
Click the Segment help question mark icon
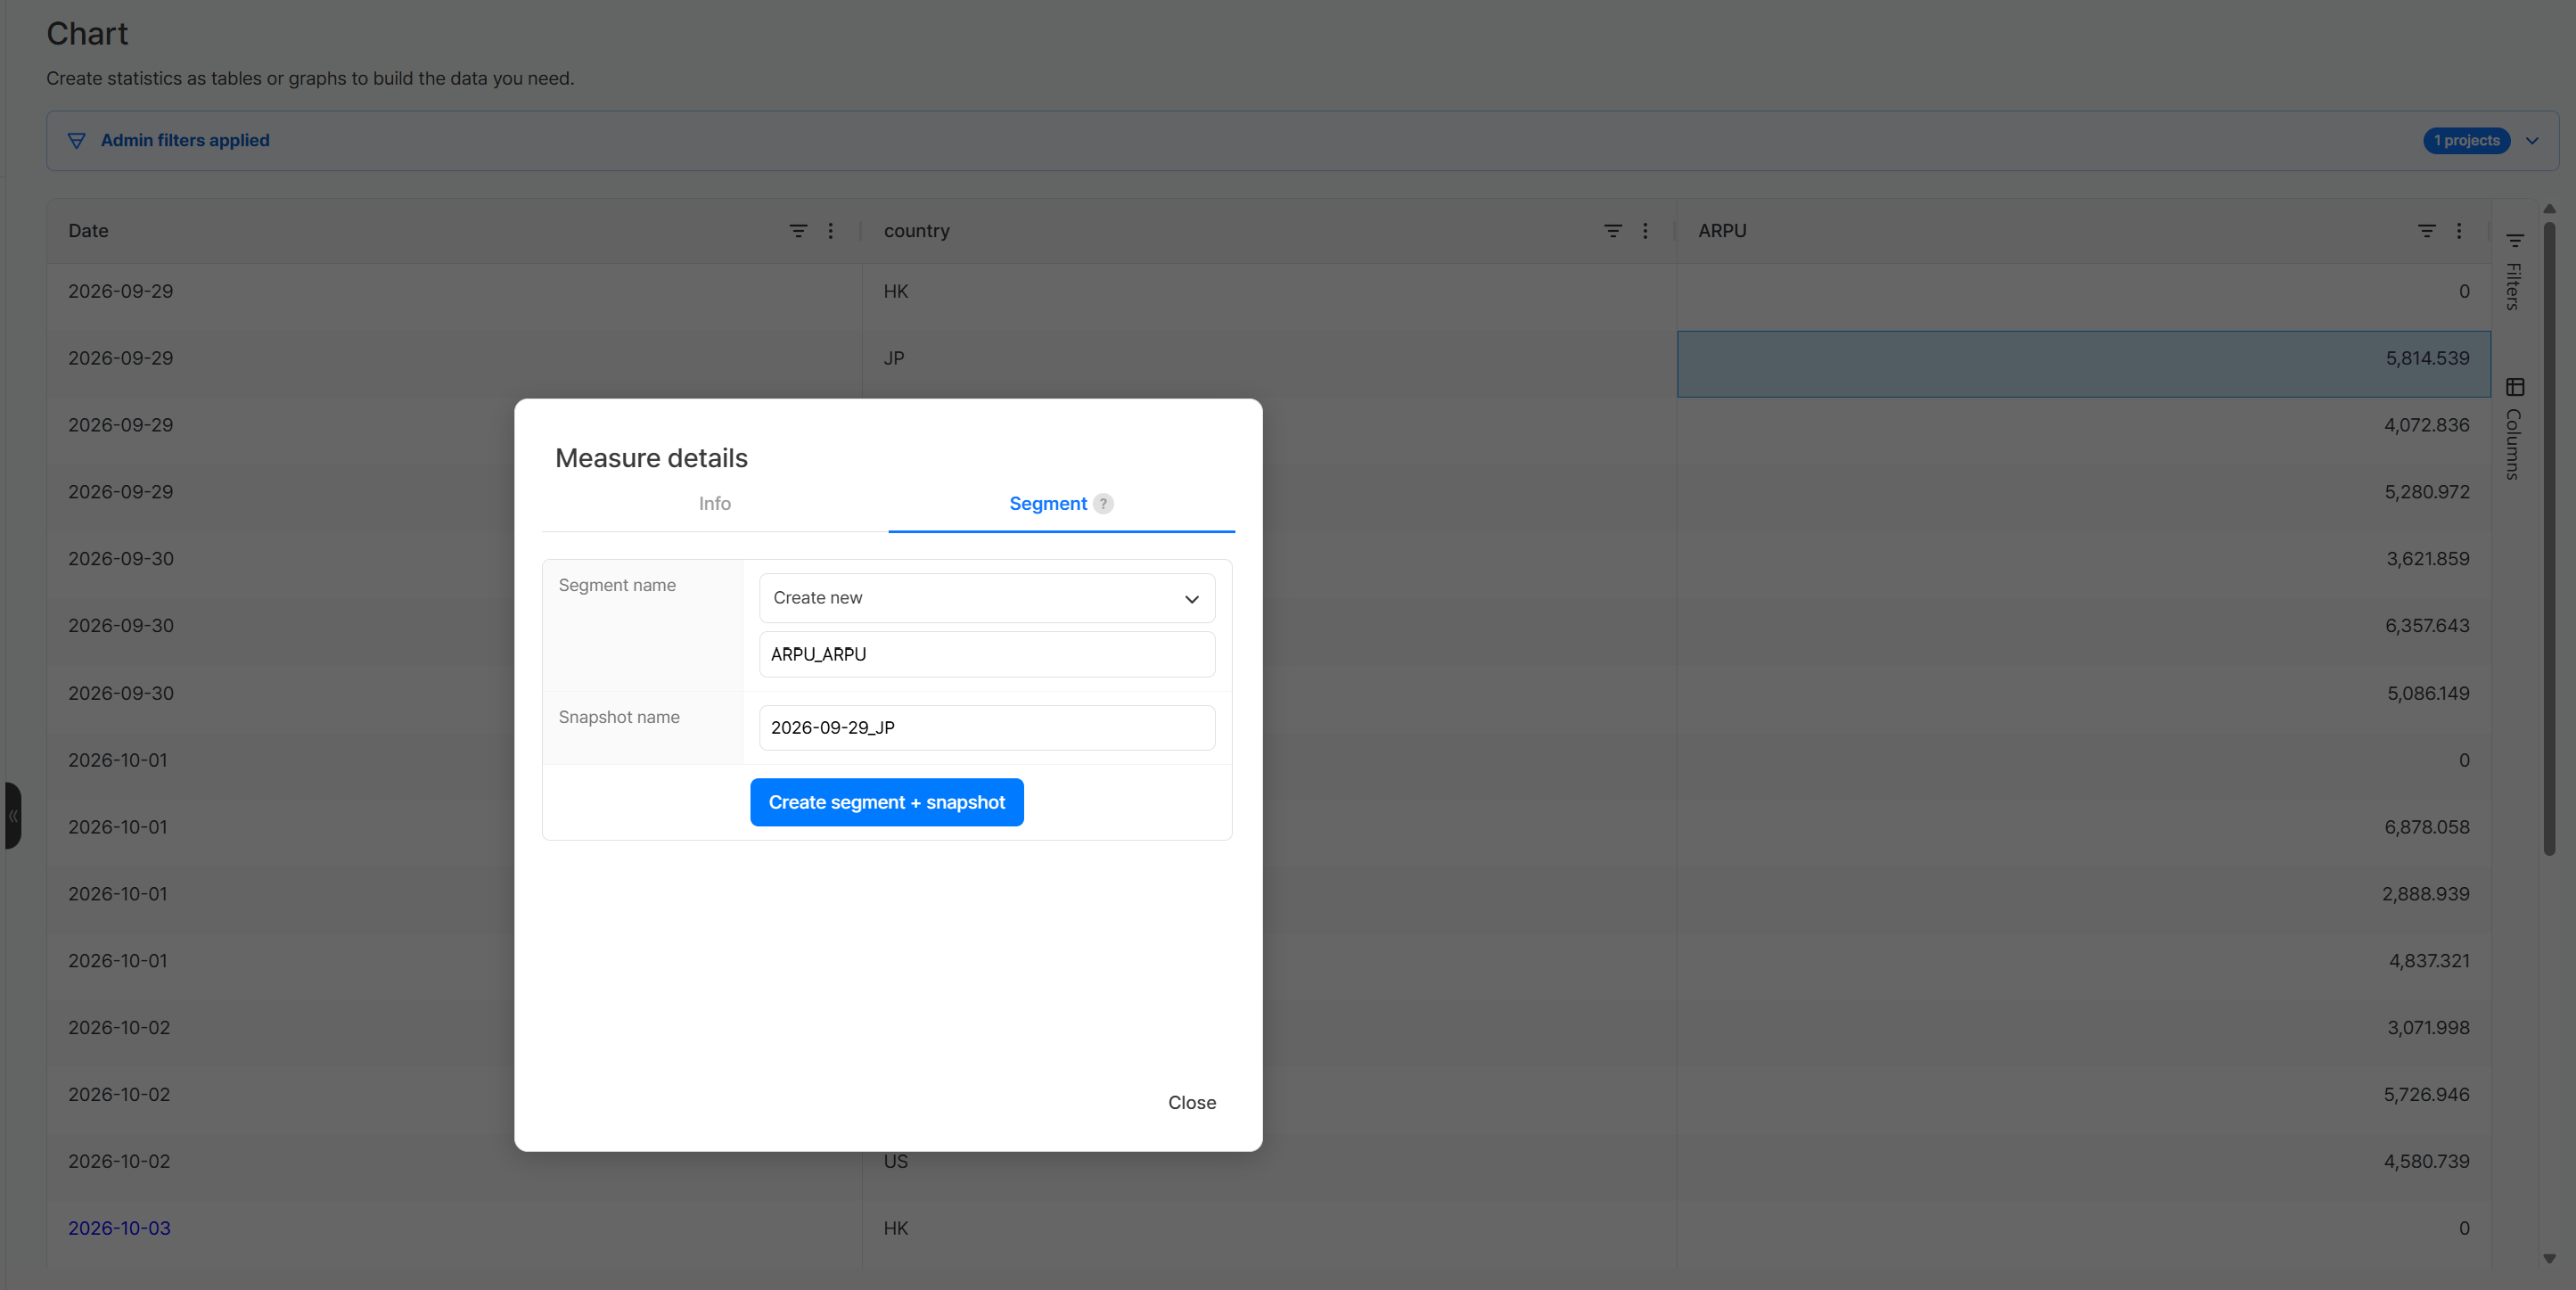(1103, 504)
